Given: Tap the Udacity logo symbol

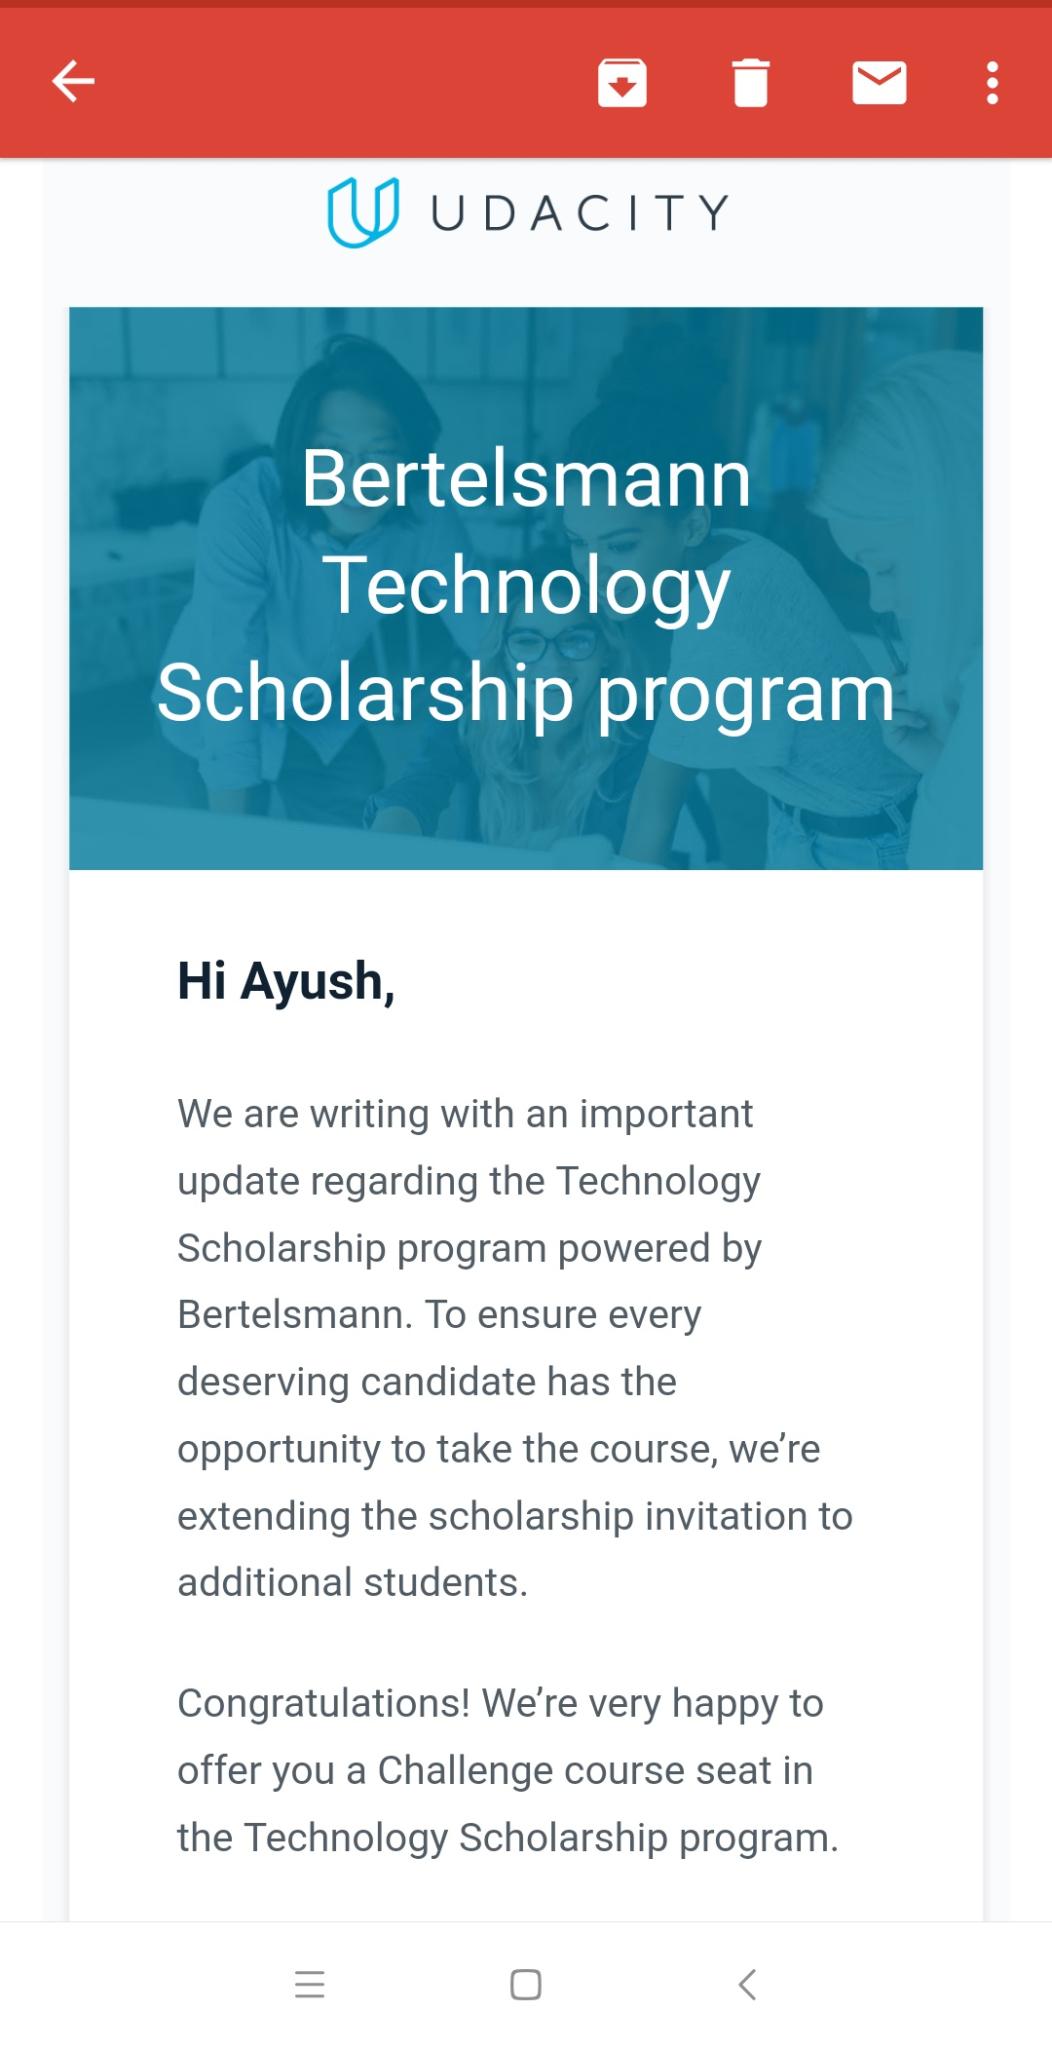Looking at the screenshot, I should (x=363, y=212).
